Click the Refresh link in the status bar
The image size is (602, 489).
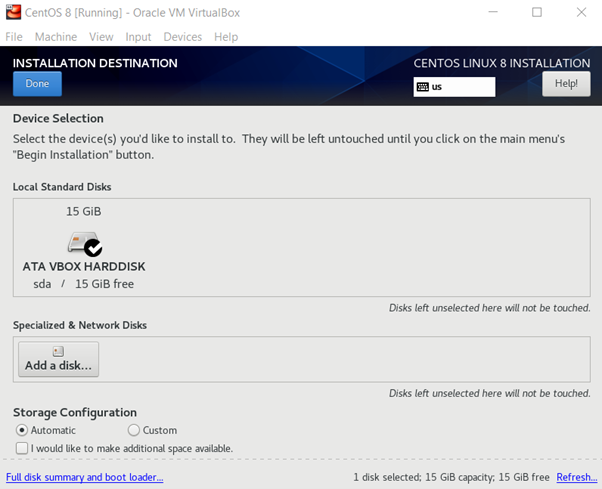(576, 477)
